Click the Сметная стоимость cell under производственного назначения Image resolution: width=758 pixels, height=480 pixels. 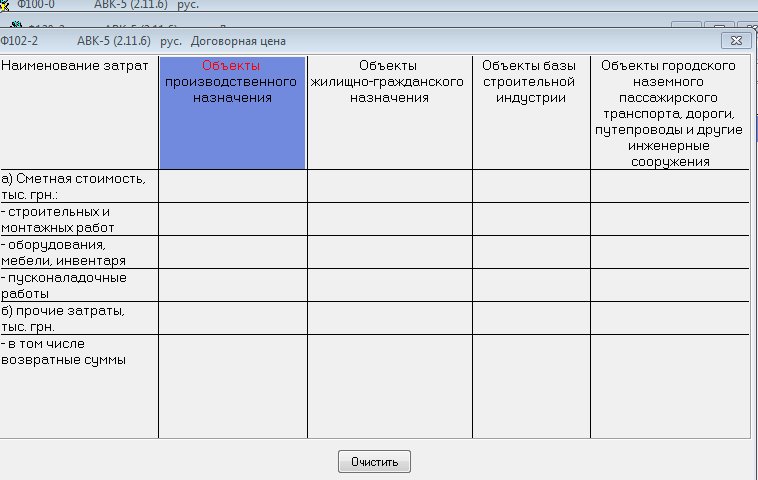232,186
